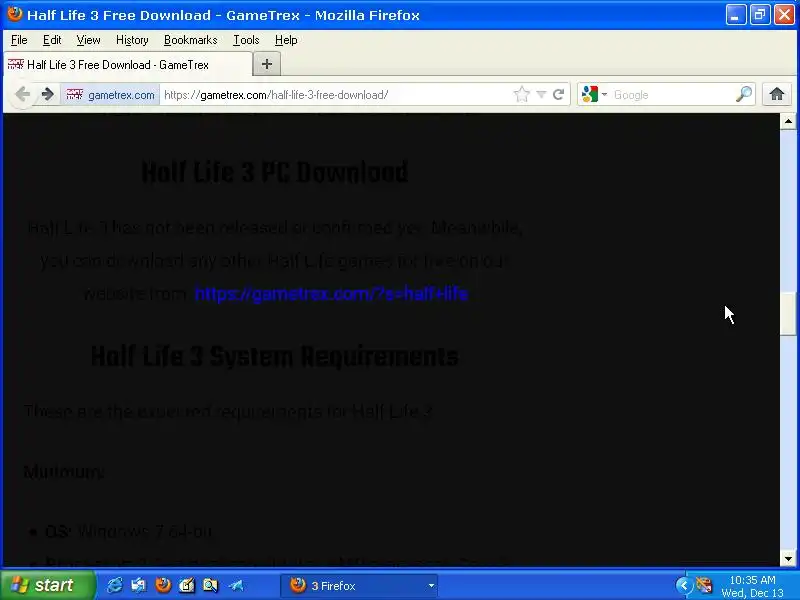Click the Half Life 3 System Requirements heading
800x600 pixels.
point(274,357)
